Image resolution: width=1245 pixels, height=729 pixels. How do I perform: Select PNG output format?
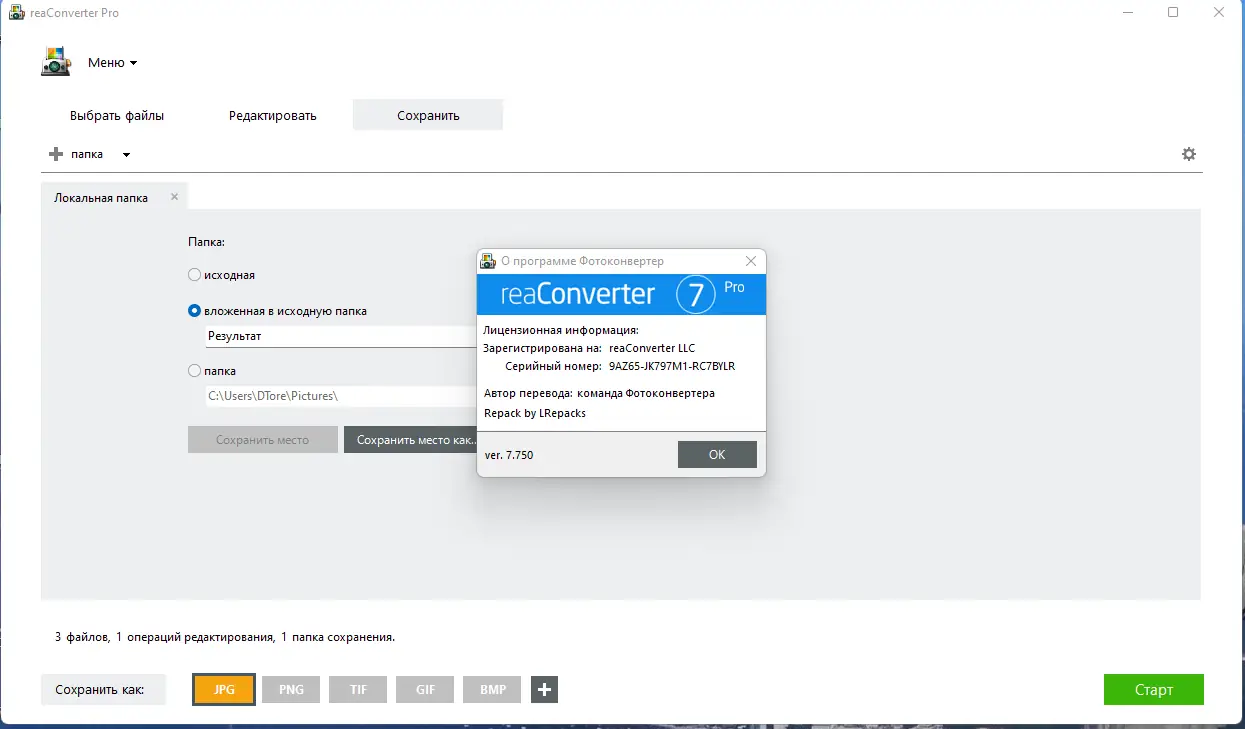pos(291,690)
